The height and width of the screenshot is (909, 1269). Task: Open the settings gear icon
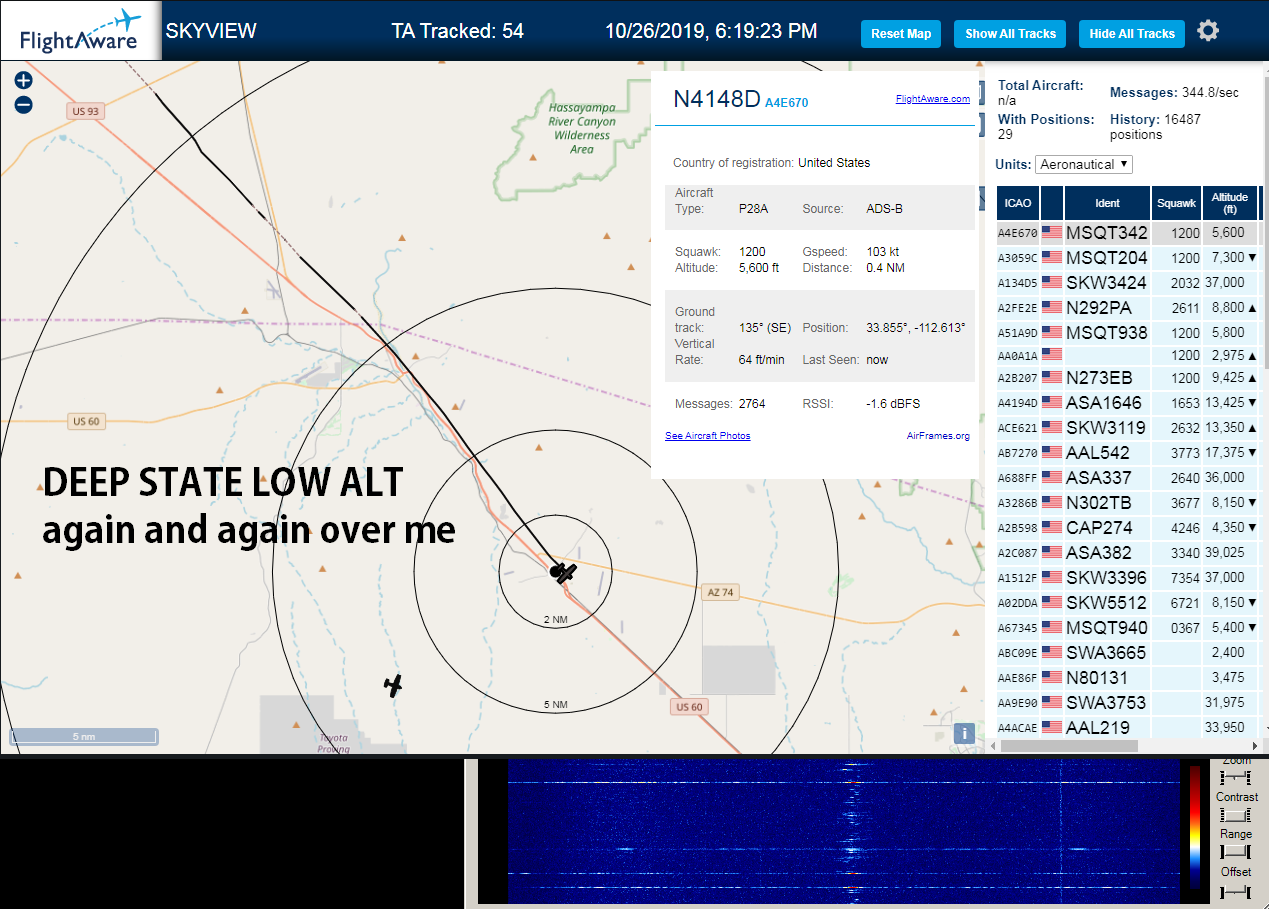(x=1208, y=31)
